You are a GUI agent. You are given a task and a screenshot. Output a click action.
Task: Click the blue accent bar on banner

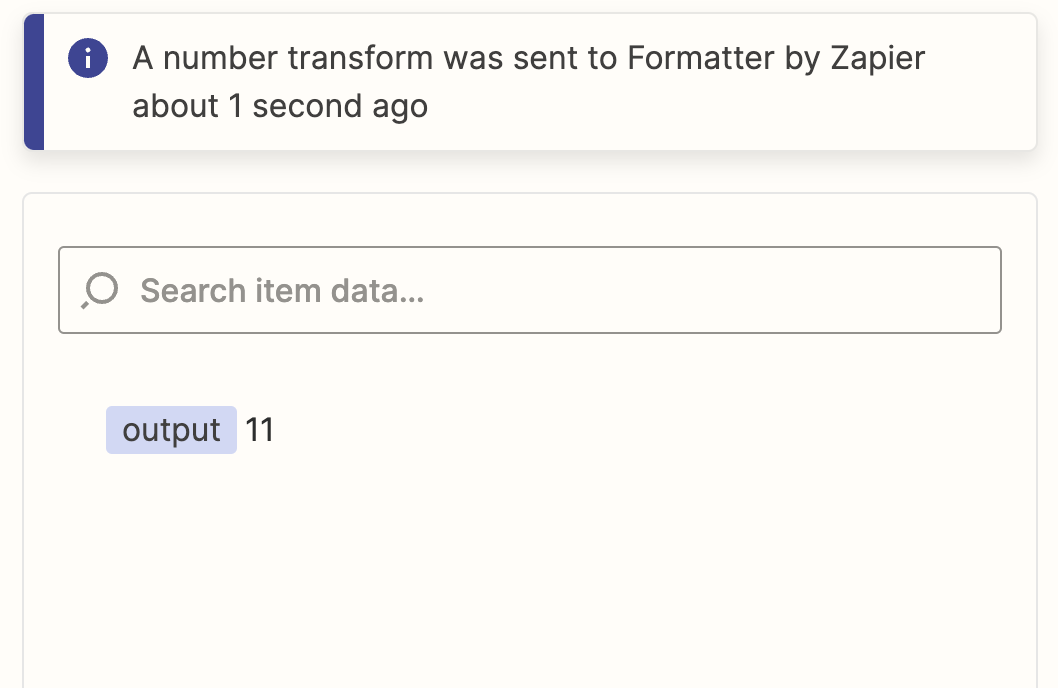[34, 82]
